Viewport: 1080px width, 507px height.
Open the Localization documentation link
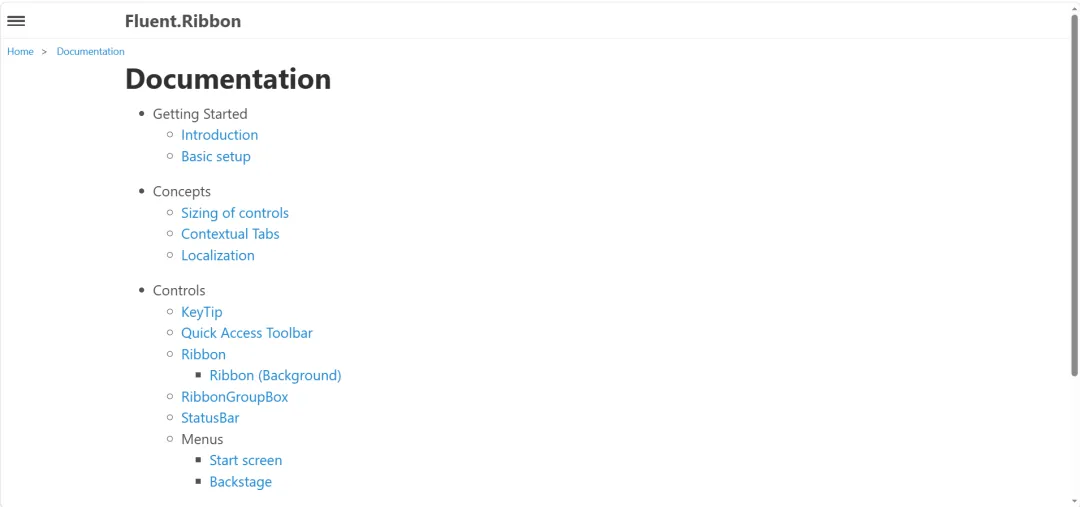(x=218, y=256)
